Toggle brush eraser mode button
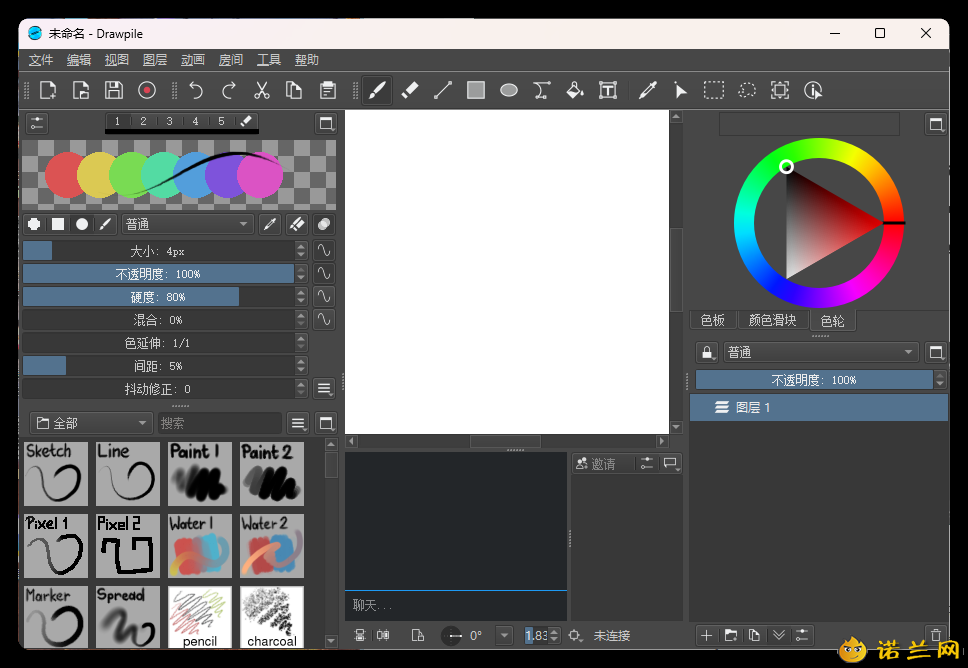 coord(297,224)
